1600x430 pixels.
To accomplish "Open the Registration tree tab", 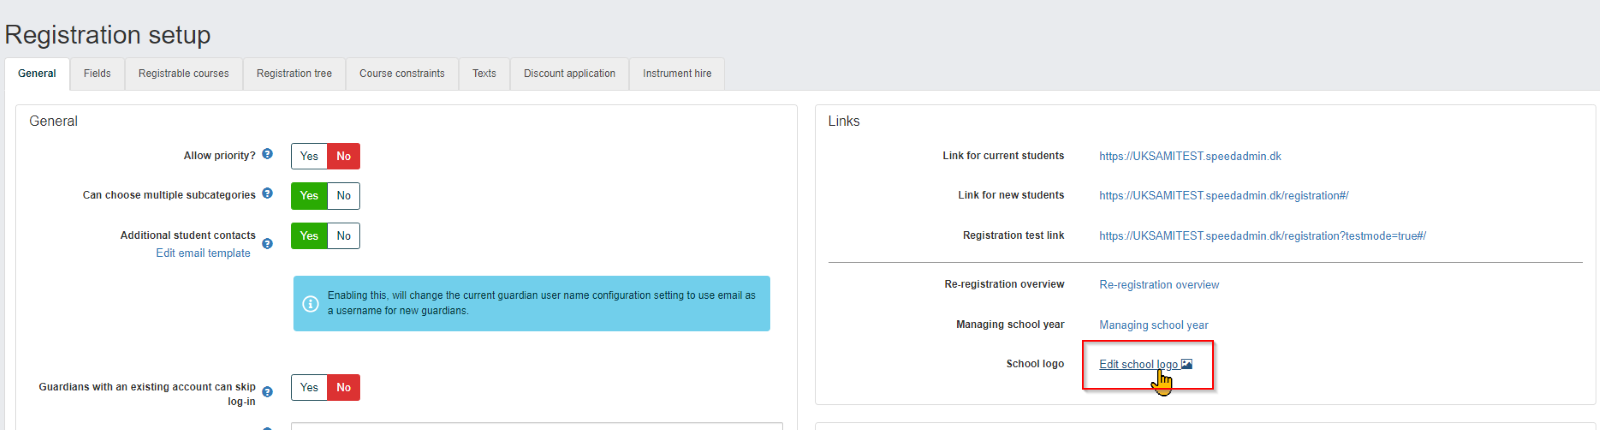I will tap(294, 74).
